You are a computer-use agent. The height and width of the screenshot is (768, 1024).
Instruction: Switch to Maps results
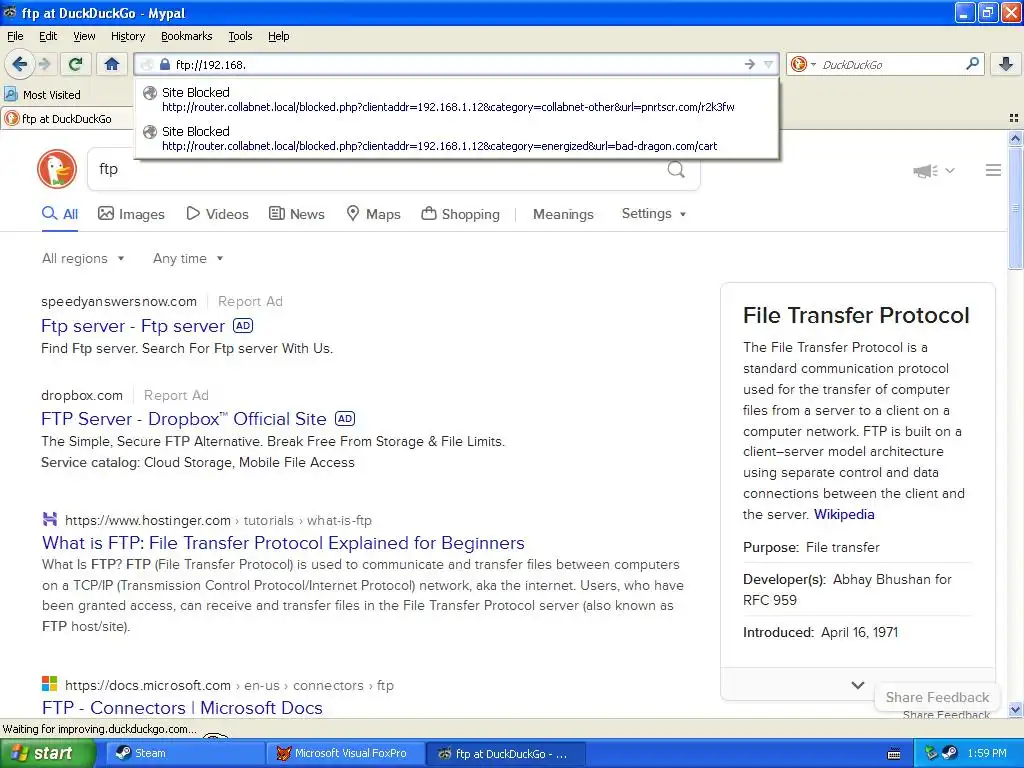pos(373,214)
